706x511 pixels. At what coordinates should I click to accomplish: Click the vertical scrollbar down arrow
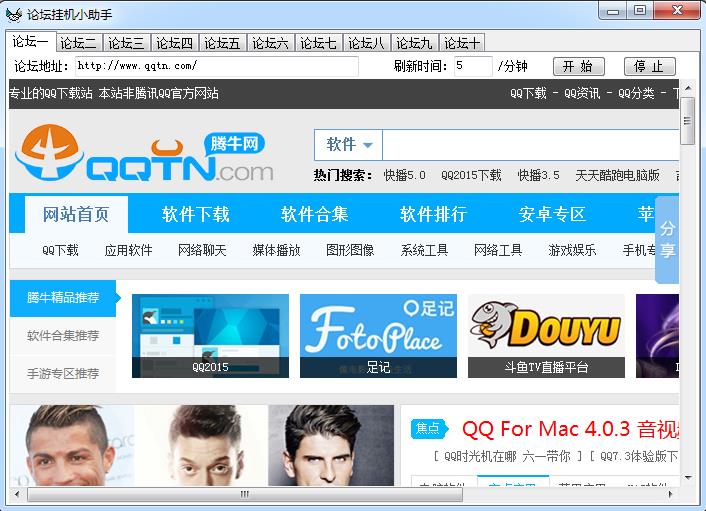(688, 479)
